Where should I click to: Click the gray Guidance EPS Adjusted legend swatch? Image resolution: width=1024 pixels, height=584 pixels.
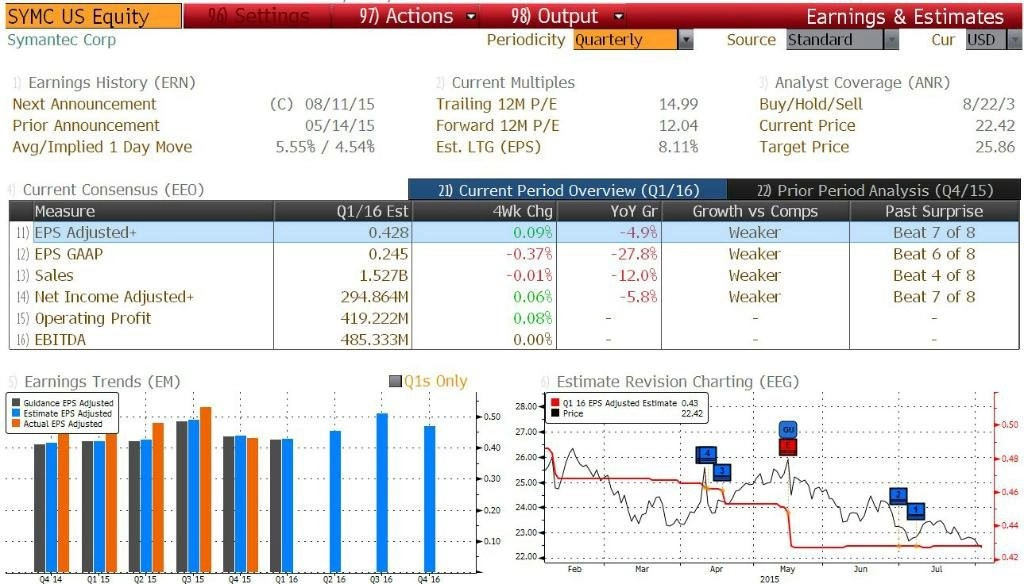[16, 403]
